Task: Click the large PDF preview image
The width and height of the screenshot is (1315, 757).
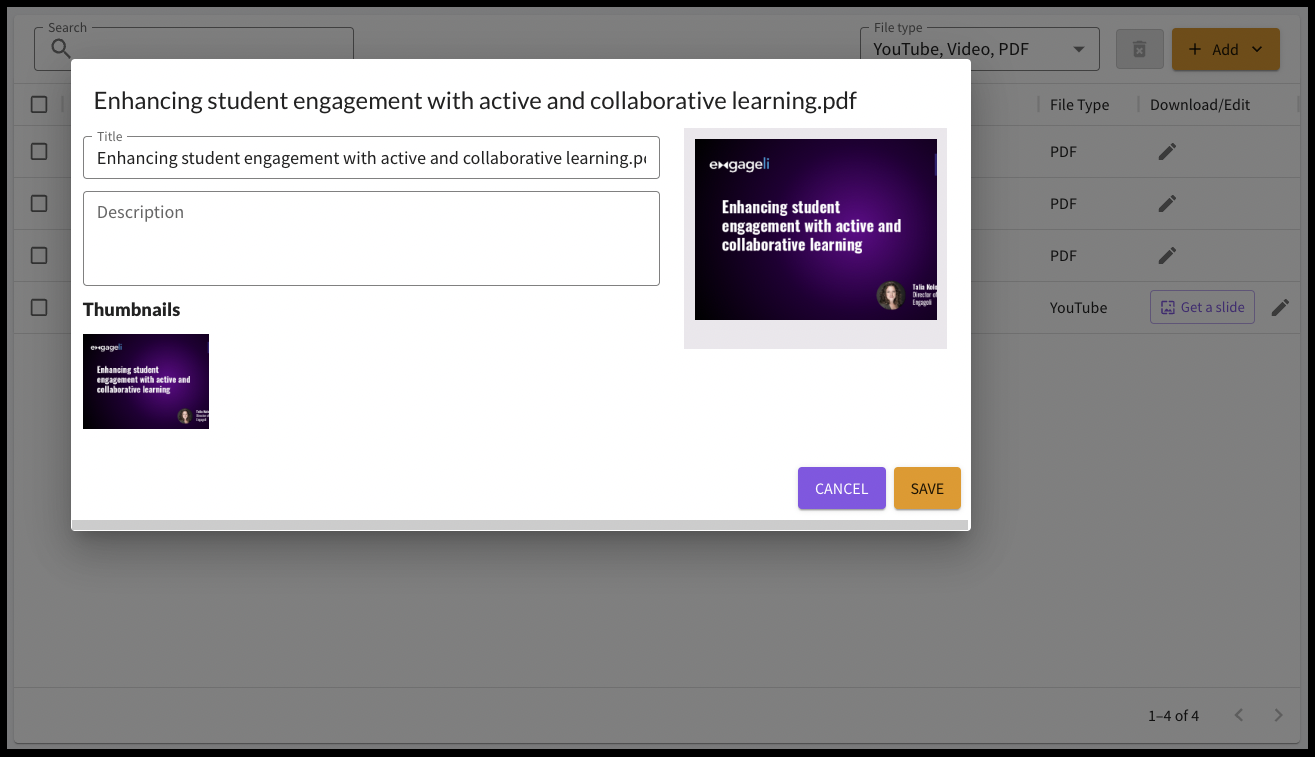Action: (816, 229)
